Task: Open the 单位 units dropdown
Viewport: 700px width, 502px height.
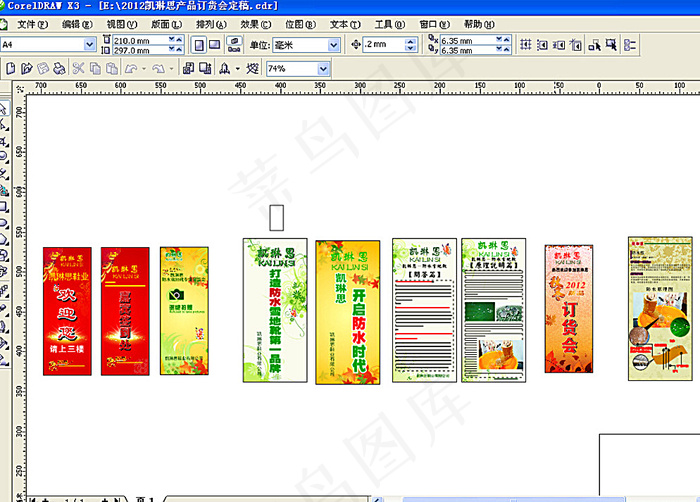Action: [x=333, y=45]
